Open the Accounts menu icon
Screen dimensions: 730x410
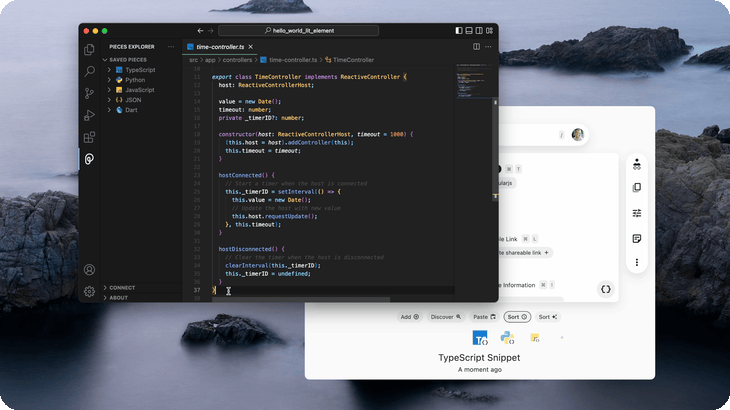[x=89, y=269]
